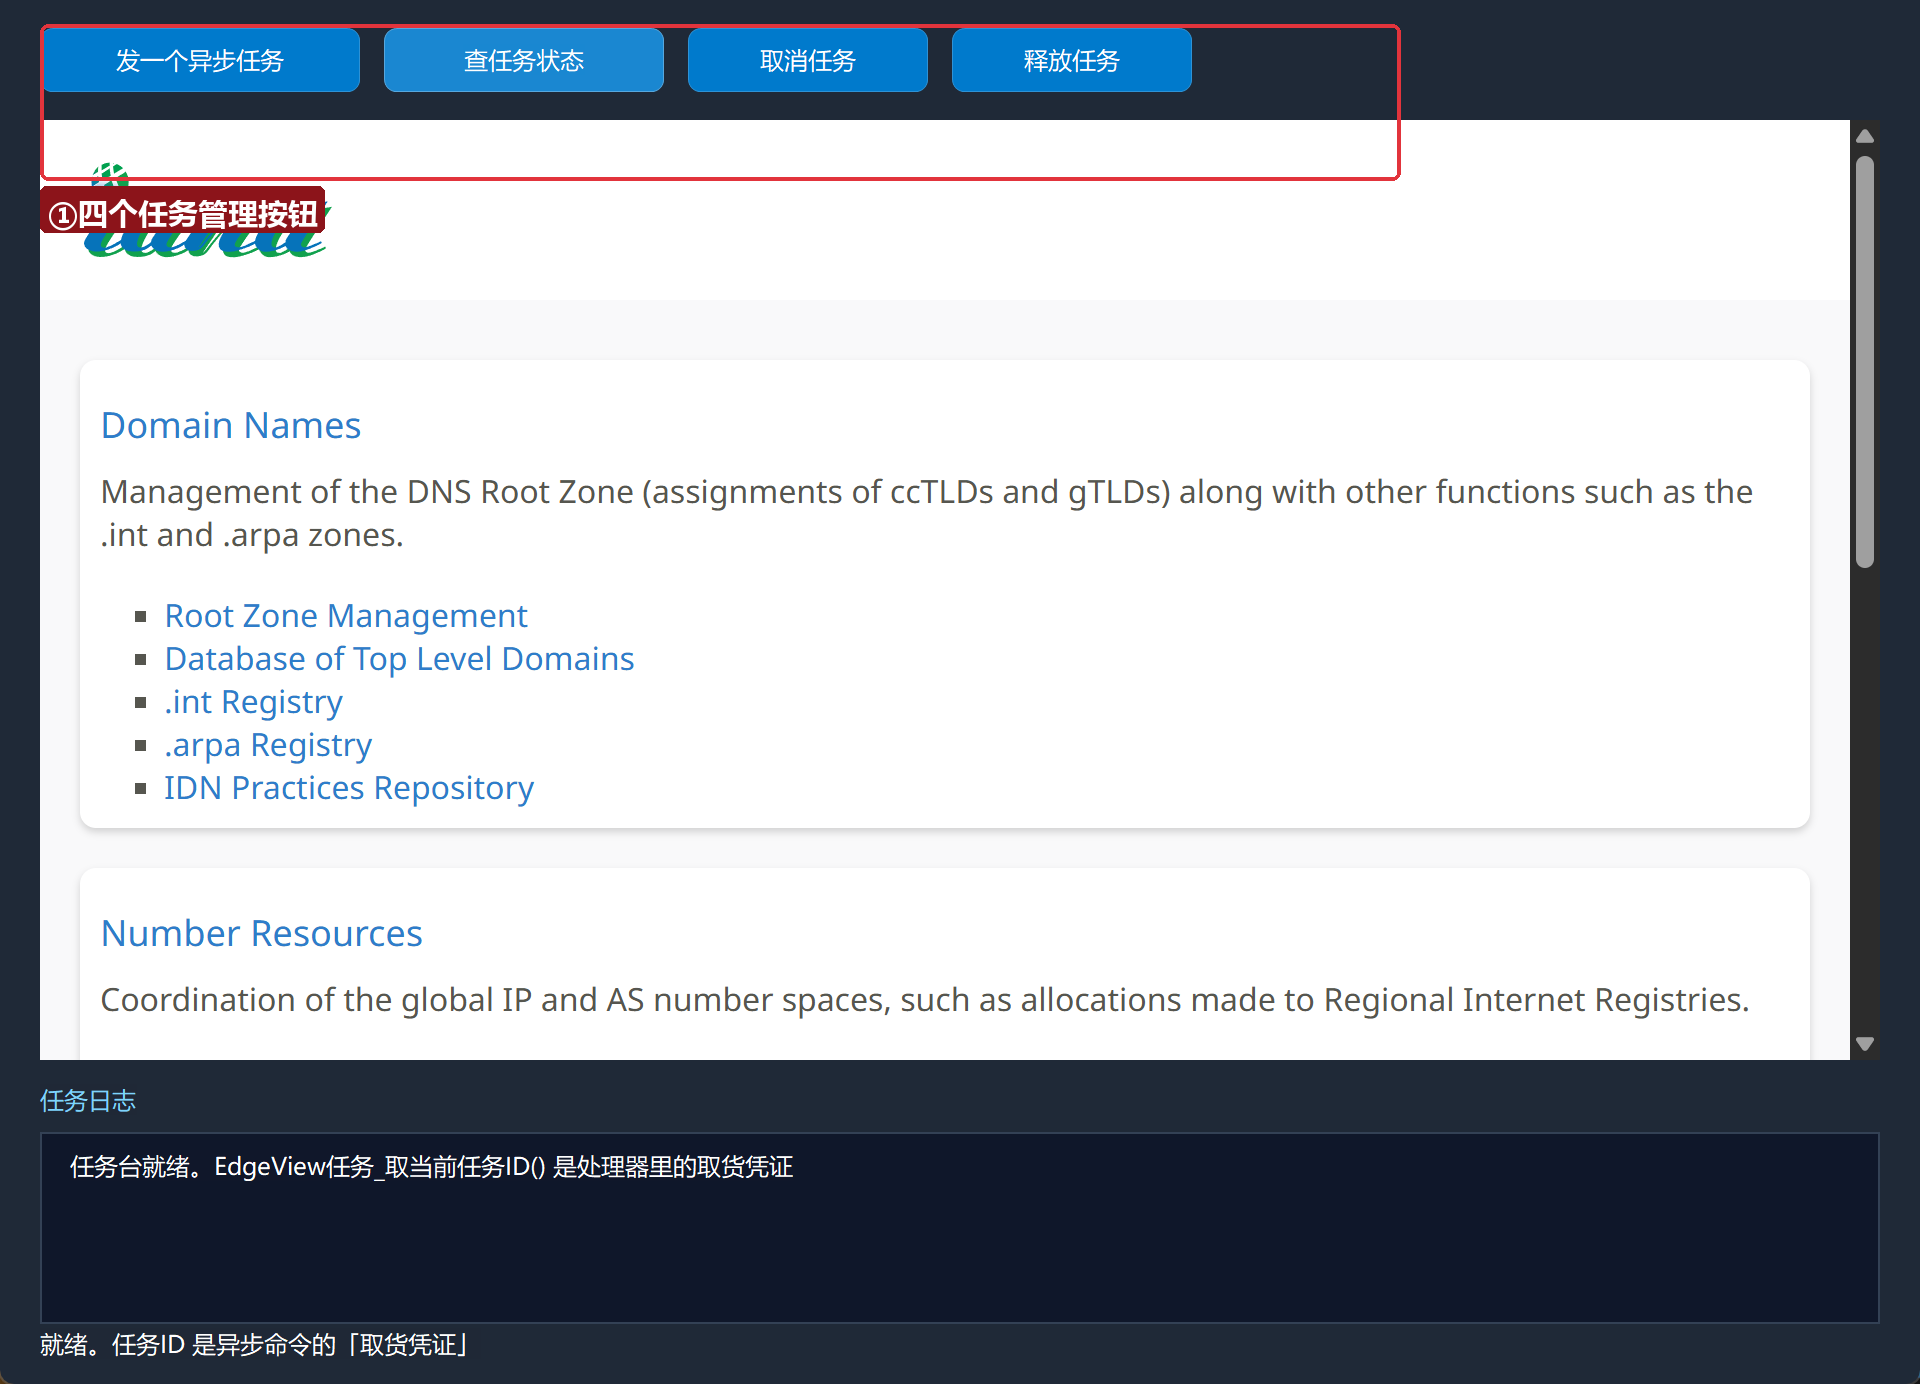The image size is (1920, 1384).
Task: Open IDN Practices Repository link
Action: 349,788
